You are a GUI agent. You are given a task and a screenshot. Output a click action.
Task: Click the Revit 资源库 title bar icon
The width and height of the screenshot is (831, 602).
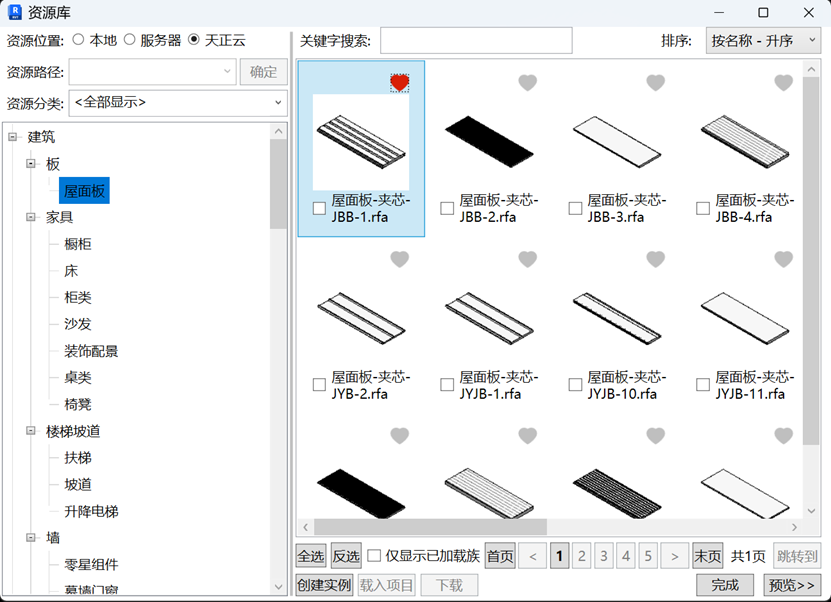click(15, 12)
